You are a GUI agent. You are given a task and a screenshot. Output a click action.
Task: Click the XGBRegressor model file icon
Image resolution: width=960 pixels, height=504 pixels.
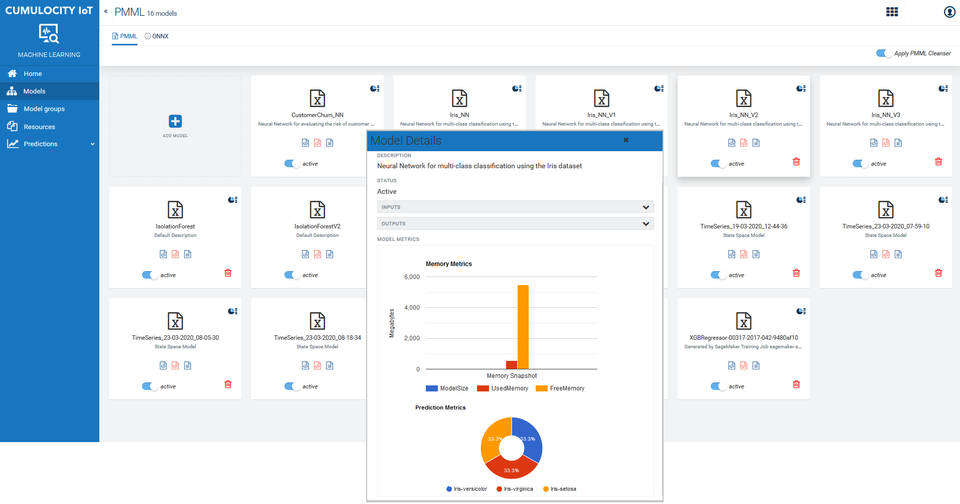[x=744, y=320]
